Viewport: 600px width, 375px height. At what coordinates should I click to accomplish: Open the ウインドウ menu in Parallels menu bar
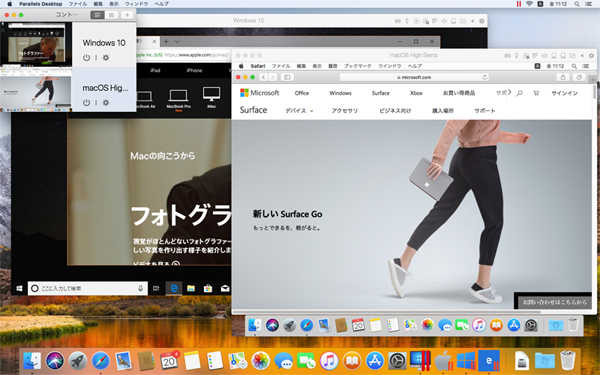coord(137,4)
